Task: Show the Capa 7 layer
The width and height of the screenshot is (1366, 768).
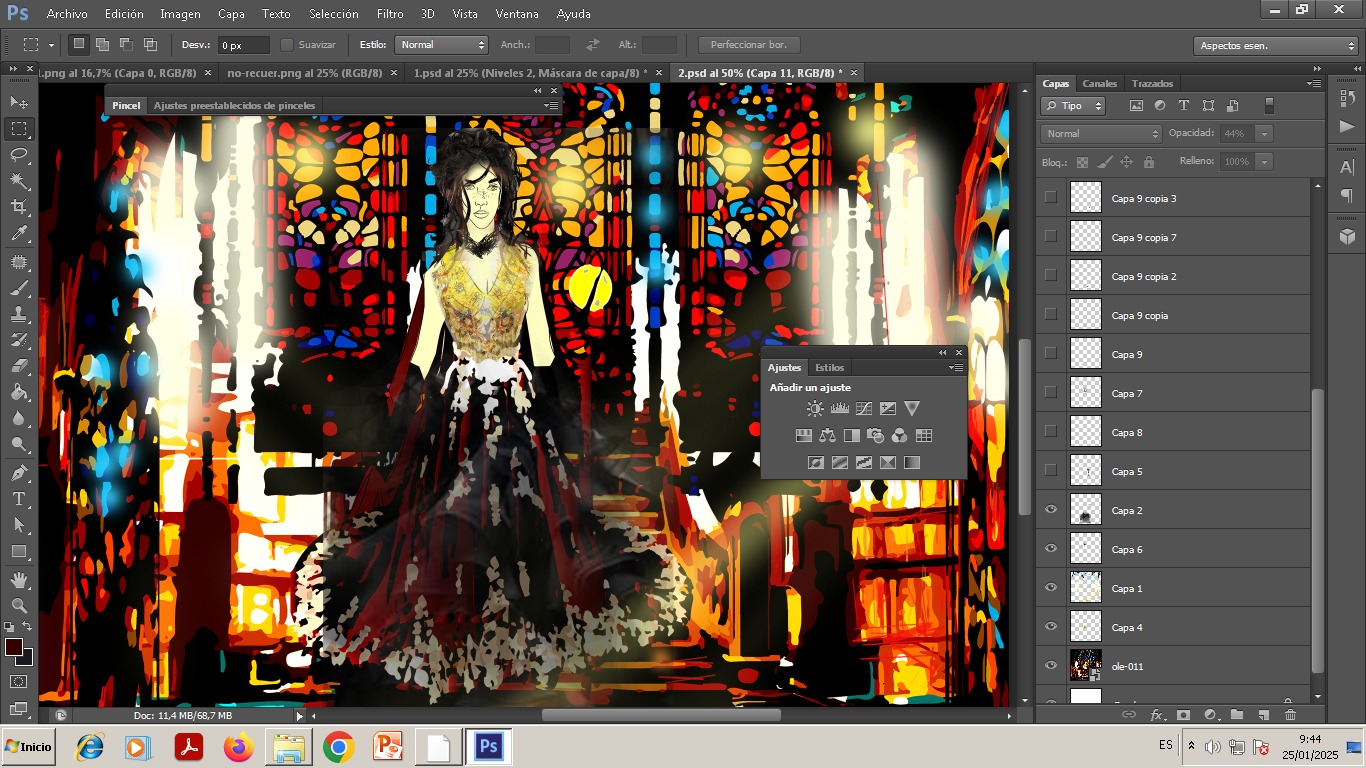Action: pos(1050,393)
